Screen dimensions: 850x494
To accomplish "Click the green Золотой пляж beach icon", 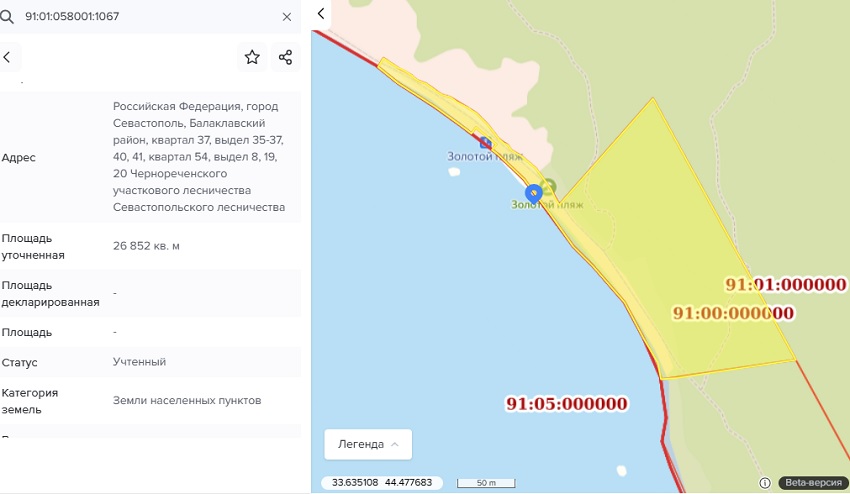I will coord(549,187).
